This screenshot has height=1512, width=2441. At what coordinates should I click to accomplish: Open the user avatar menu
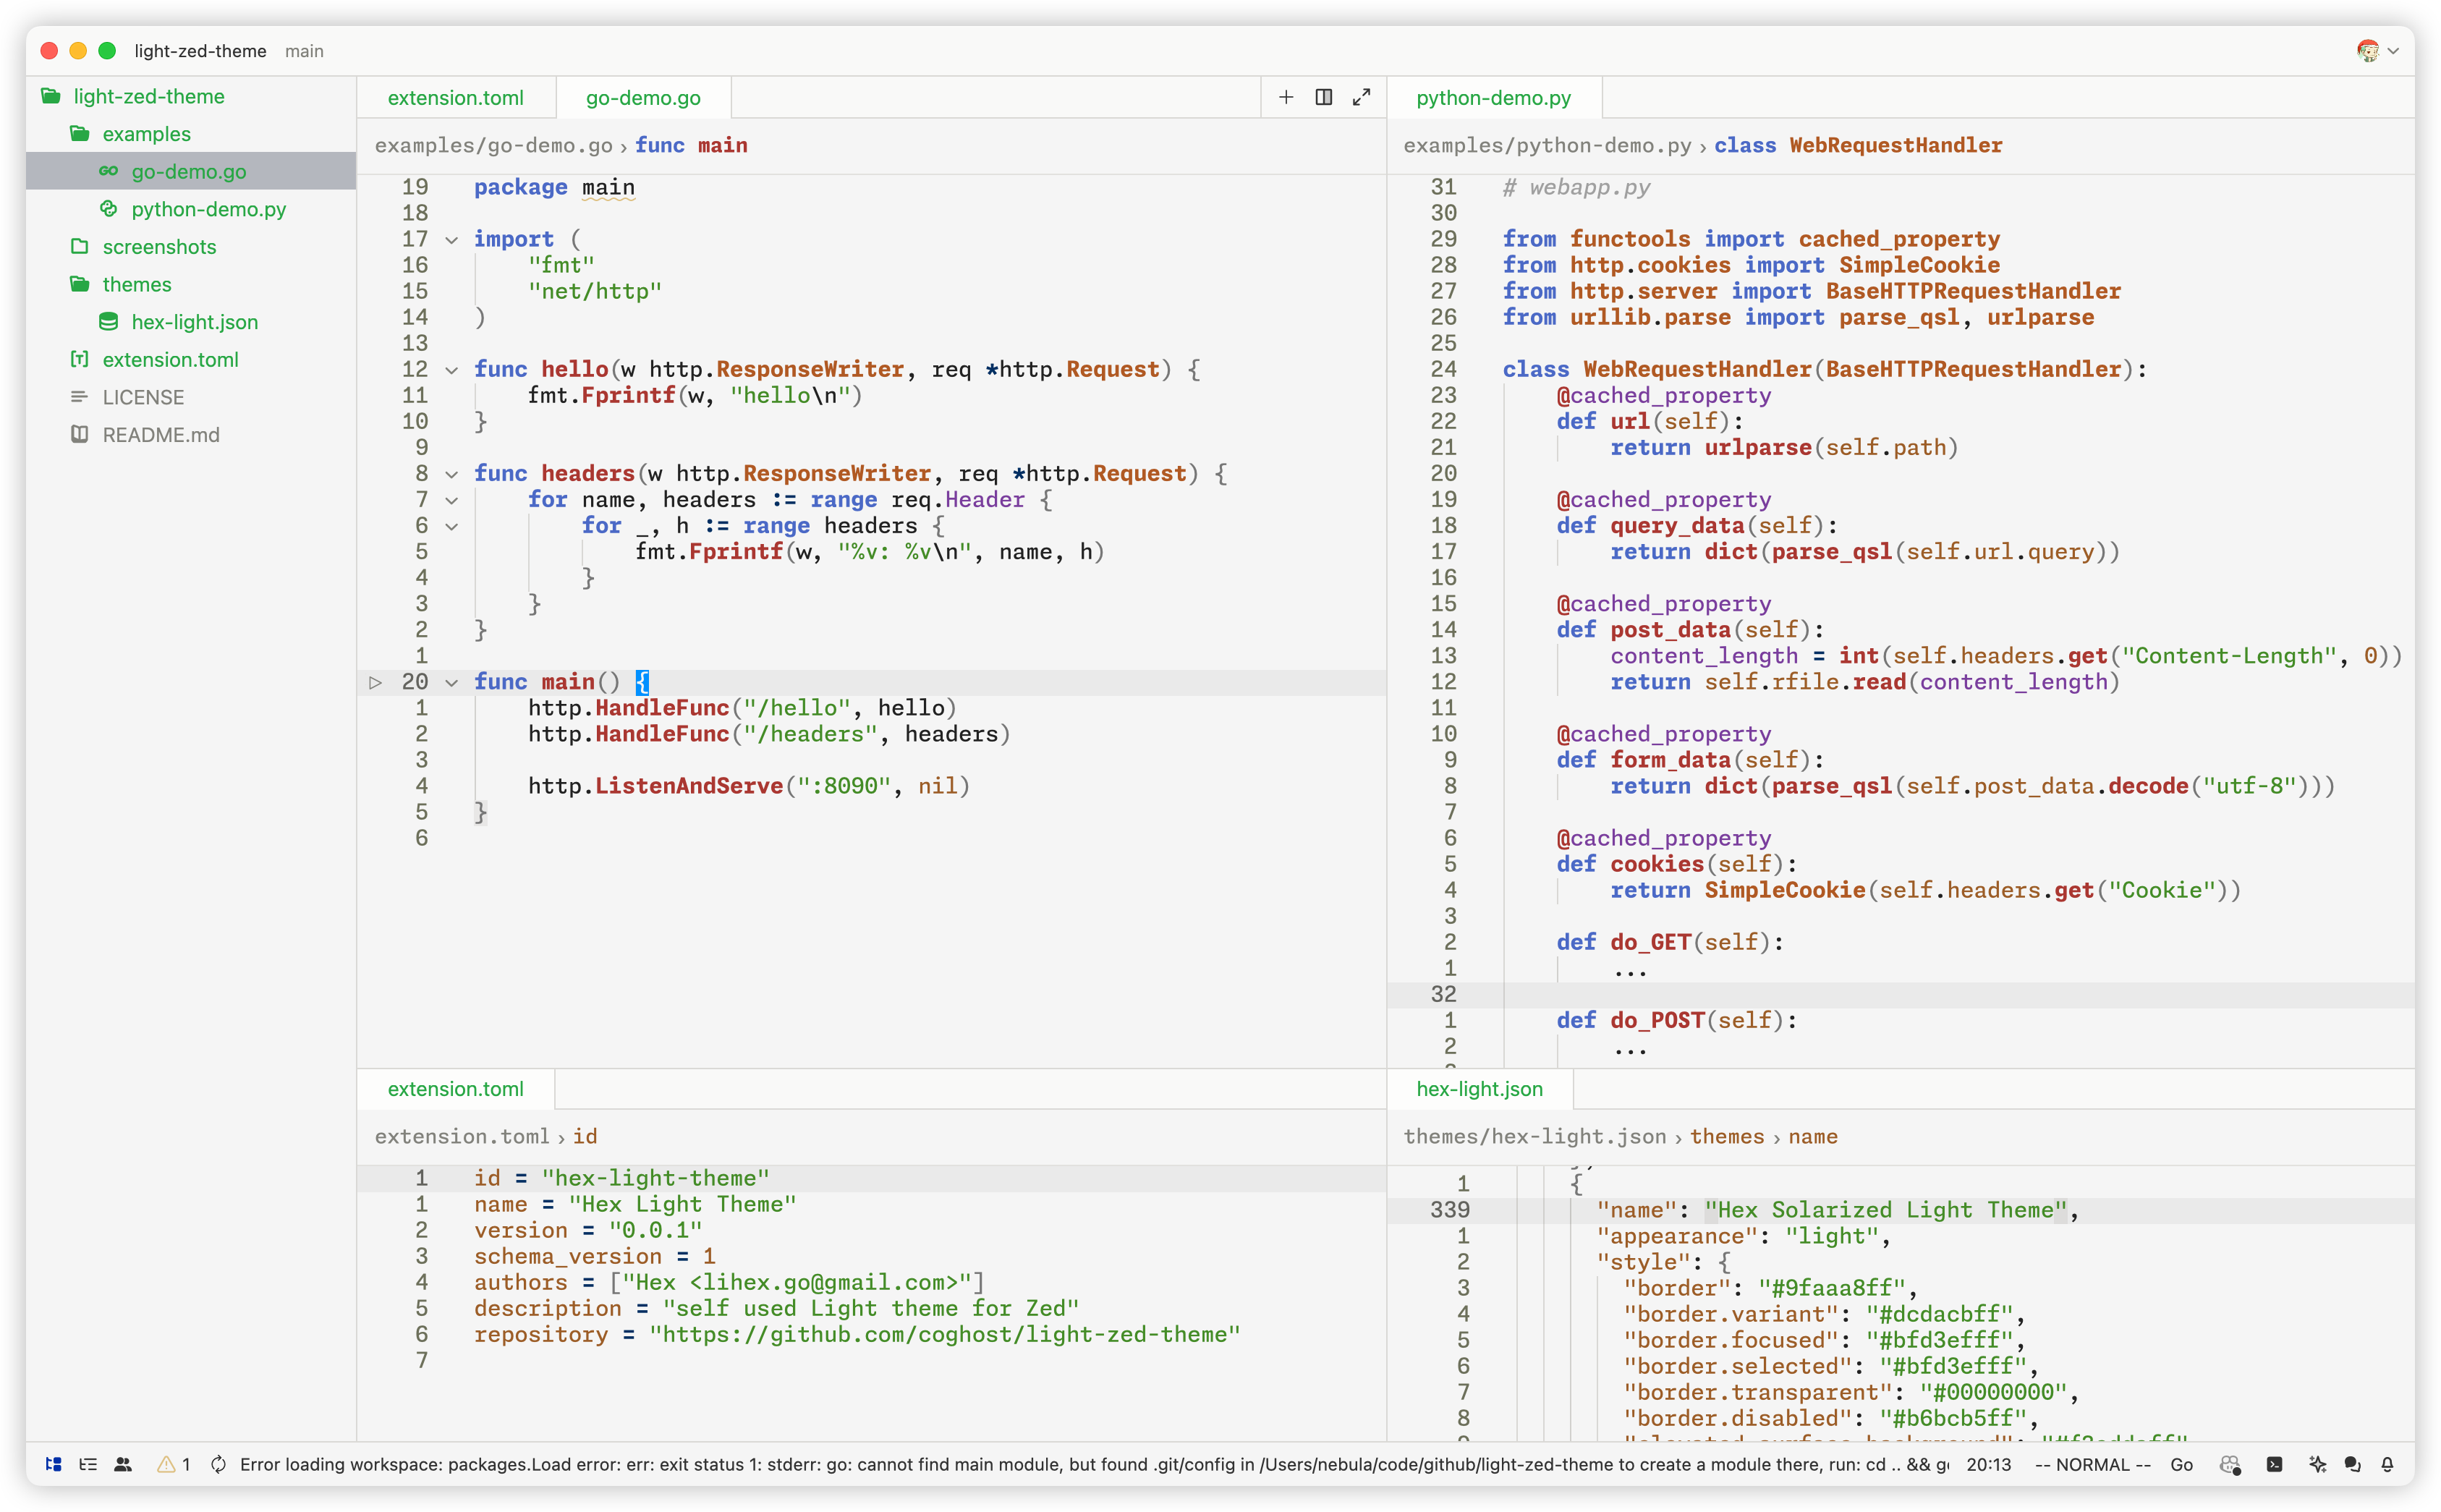[x=2377, y=50]
